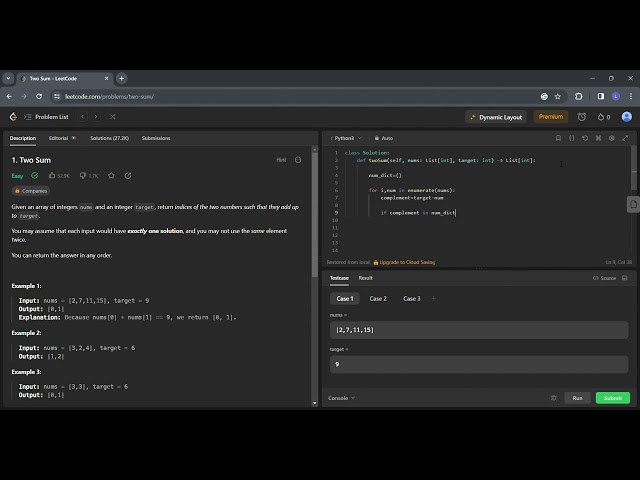
Task: Select test Case 1
Action: pos(344,299)
